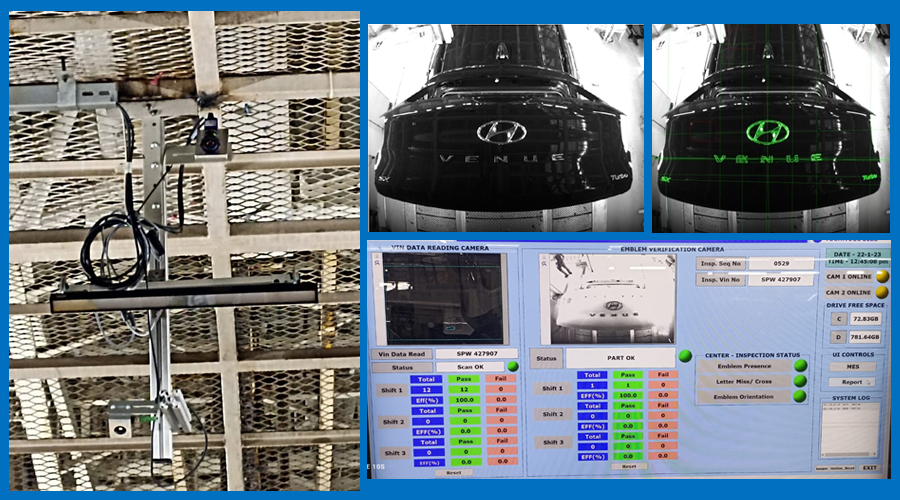Click Emblem Shift 1 total count 1

592,385
